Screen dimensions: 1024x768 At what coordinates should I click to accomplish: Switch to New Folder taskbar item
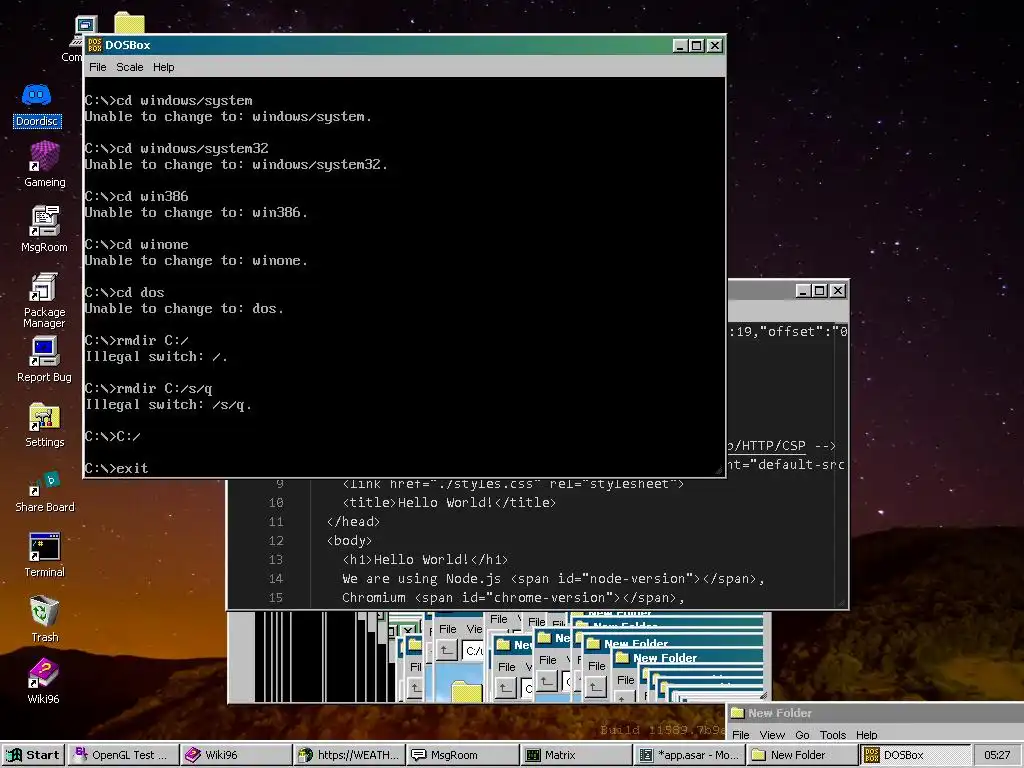coord(801,755)
